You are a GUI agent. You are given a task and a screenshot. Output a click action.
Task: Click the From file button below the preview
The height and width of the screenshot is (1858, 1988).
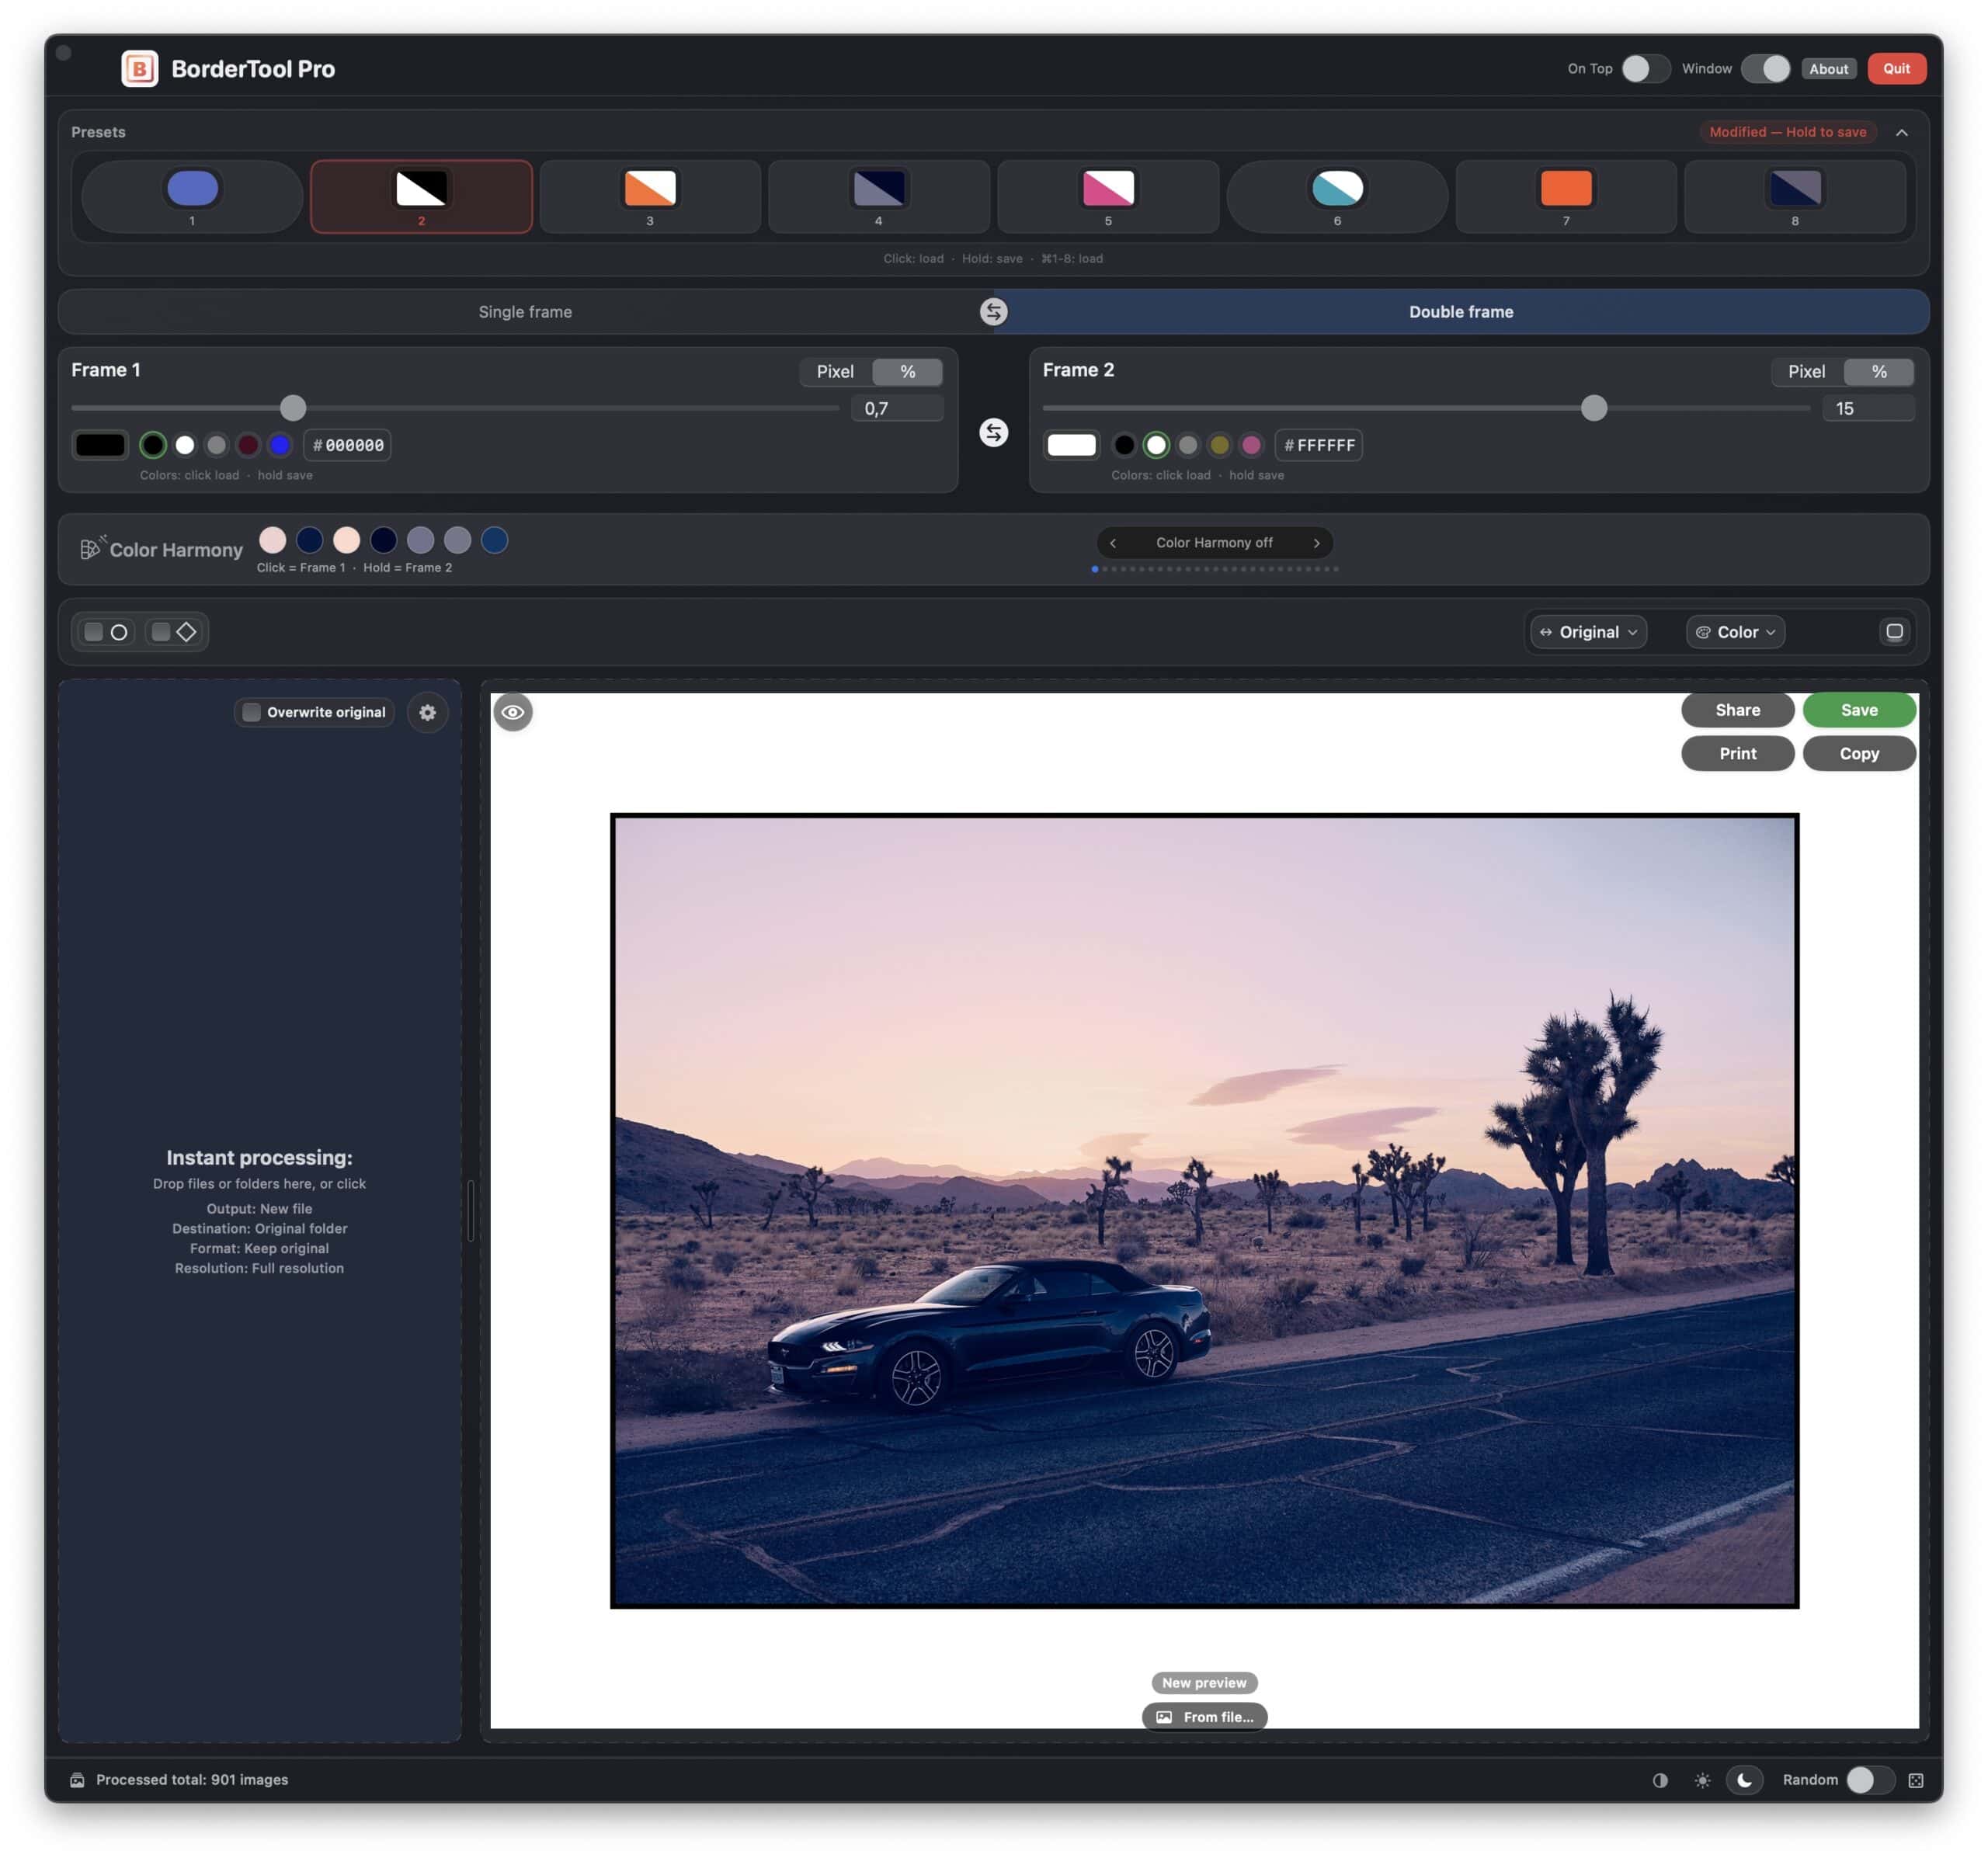tap(1204, 1716)
